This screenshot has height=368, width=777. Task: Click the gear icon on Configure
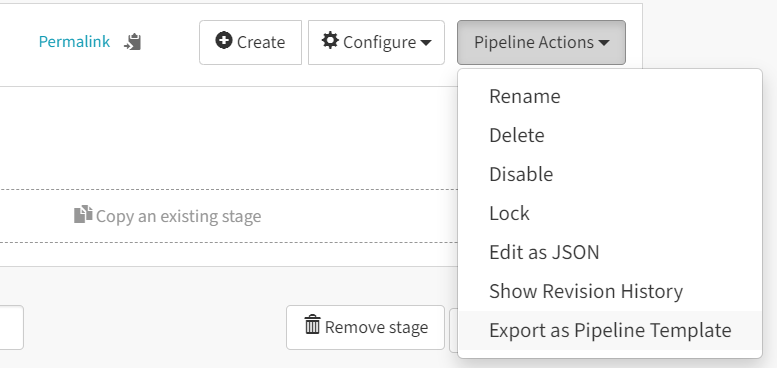330,41
